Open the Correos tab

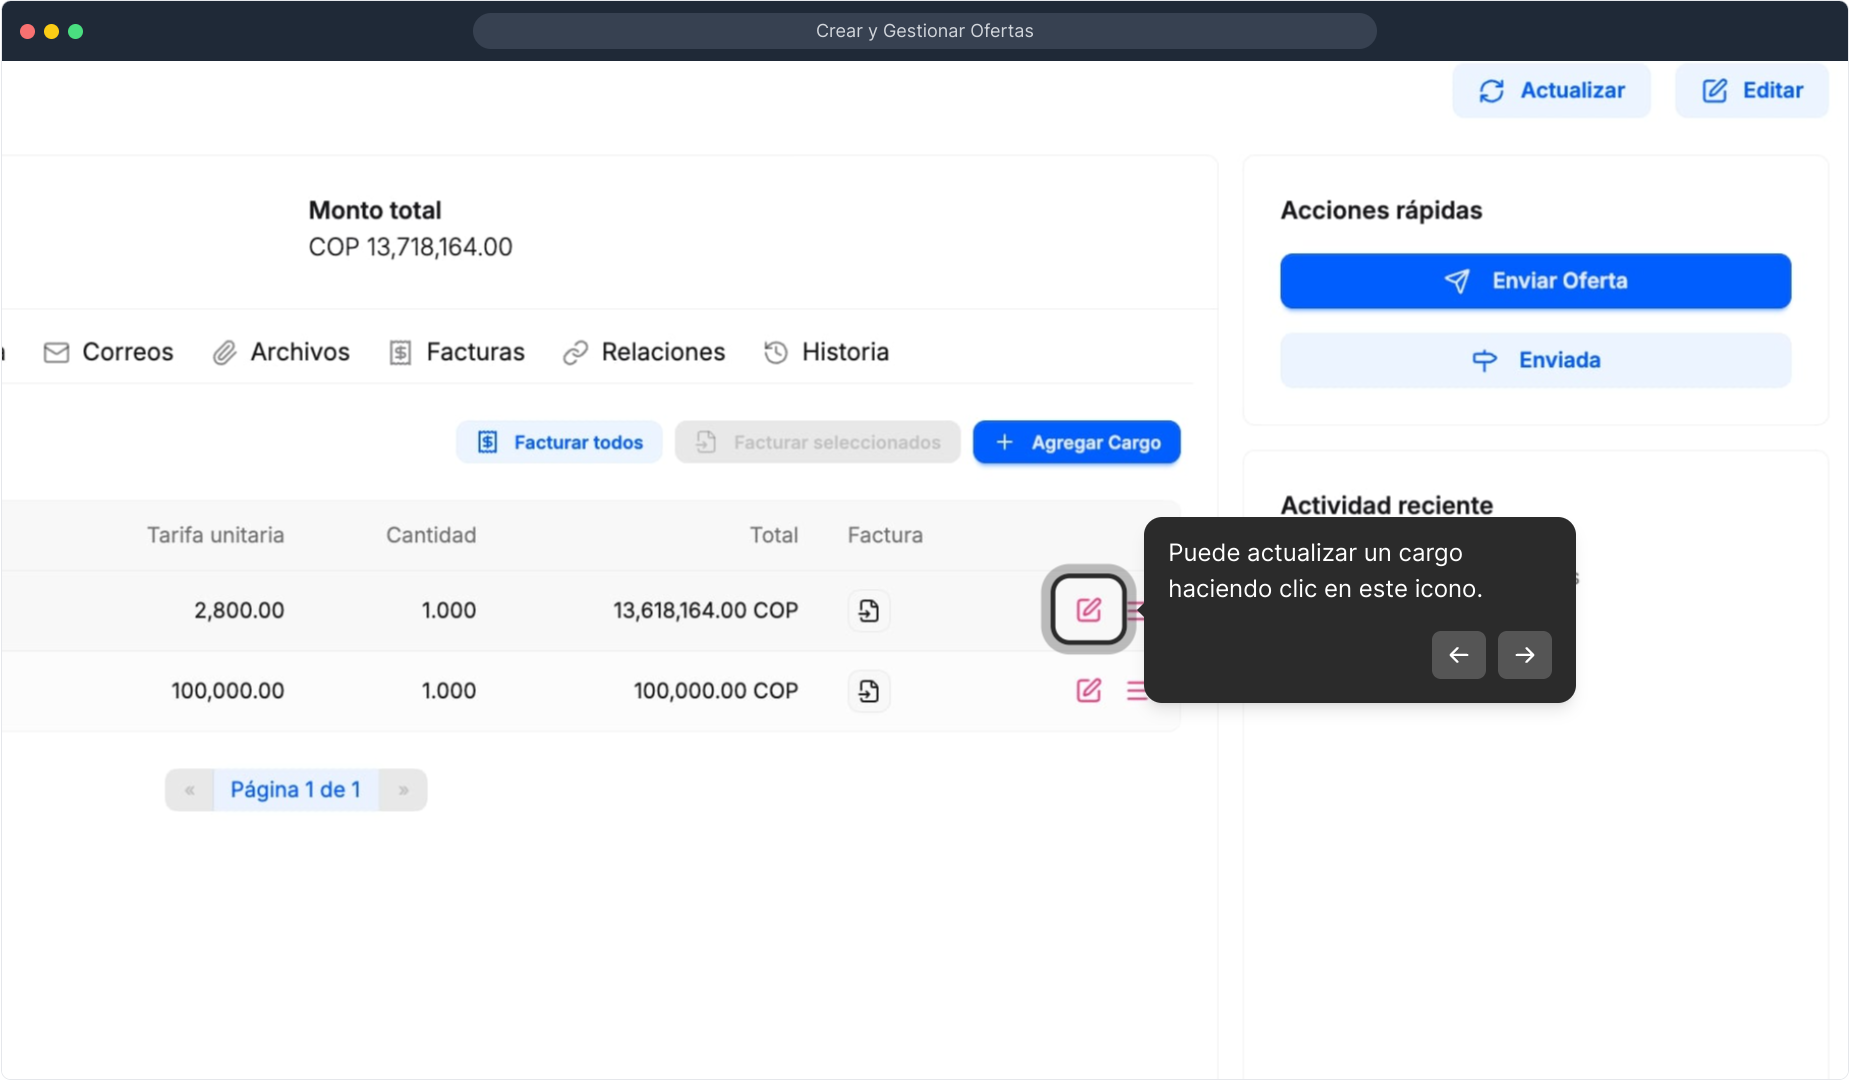point(108,352)
